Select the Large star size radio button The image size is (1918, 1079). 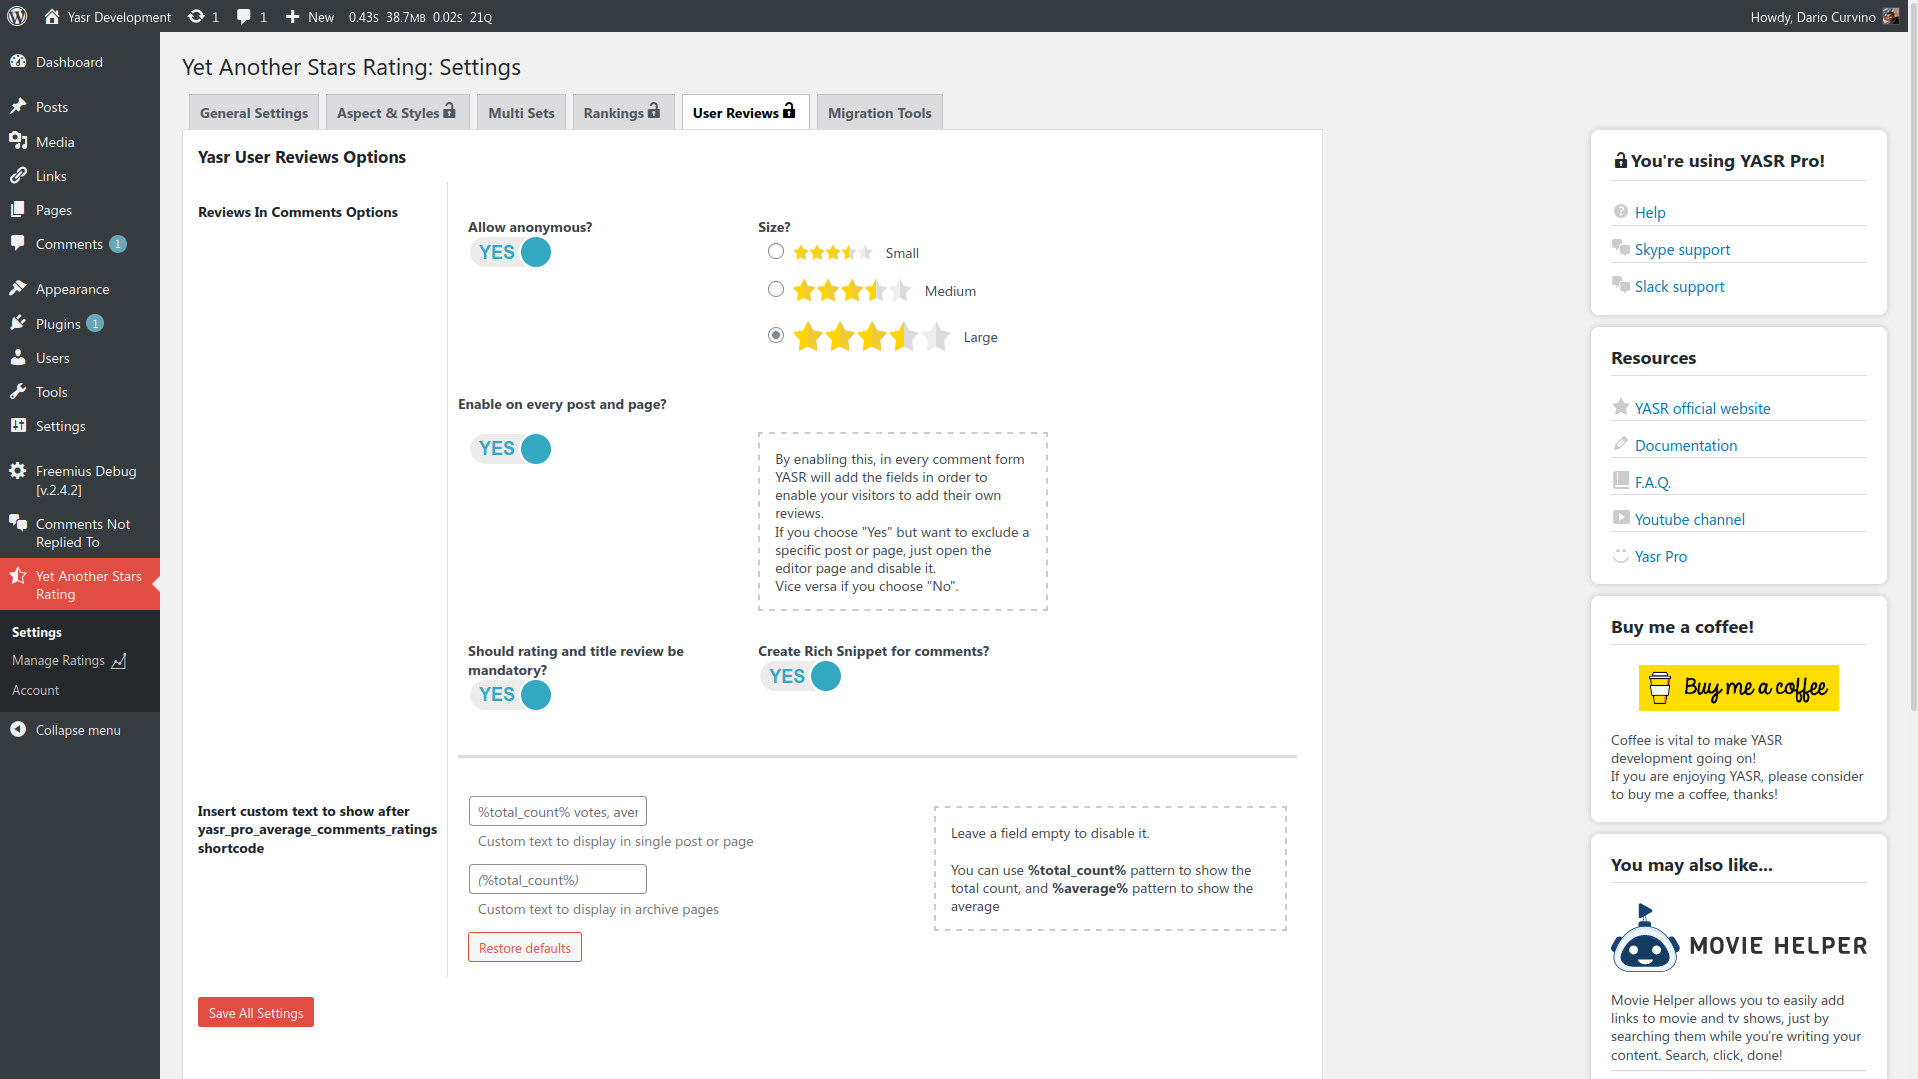[x=776, y=335]
